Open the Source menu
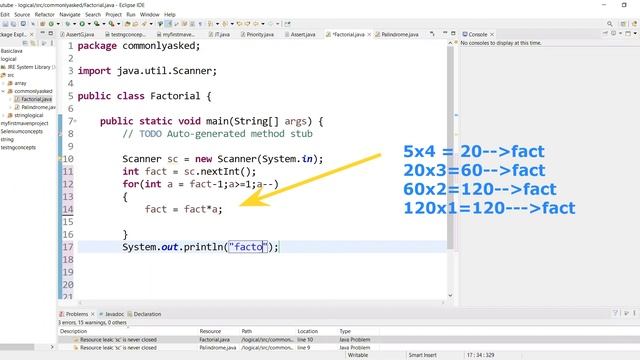 [x=22, y=15]
